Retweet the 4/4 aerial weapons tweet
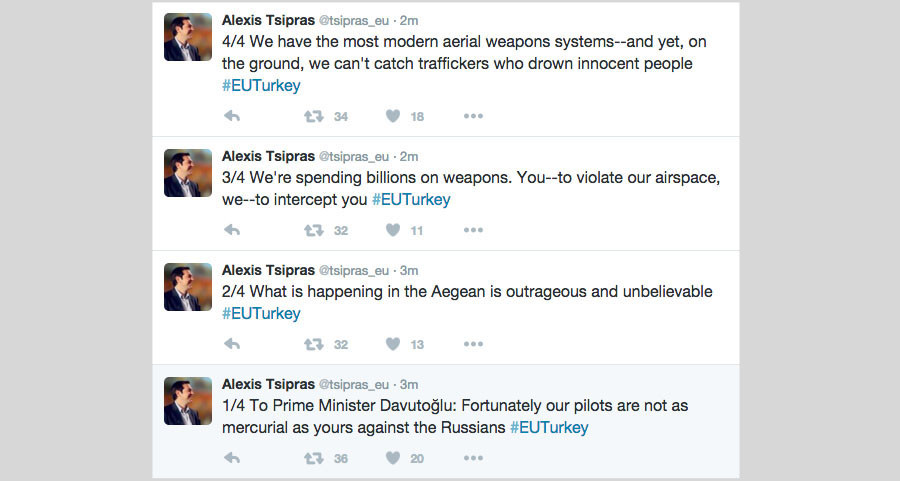This screenshot has width=900, height=481. (x=313, y=116)
